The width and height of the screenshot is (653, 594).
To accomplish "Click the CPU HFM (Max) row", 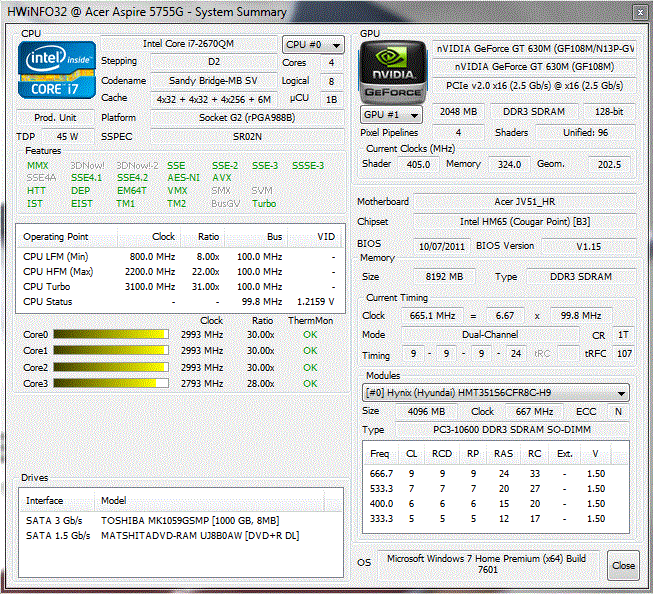I will click(x=180, y=272).
